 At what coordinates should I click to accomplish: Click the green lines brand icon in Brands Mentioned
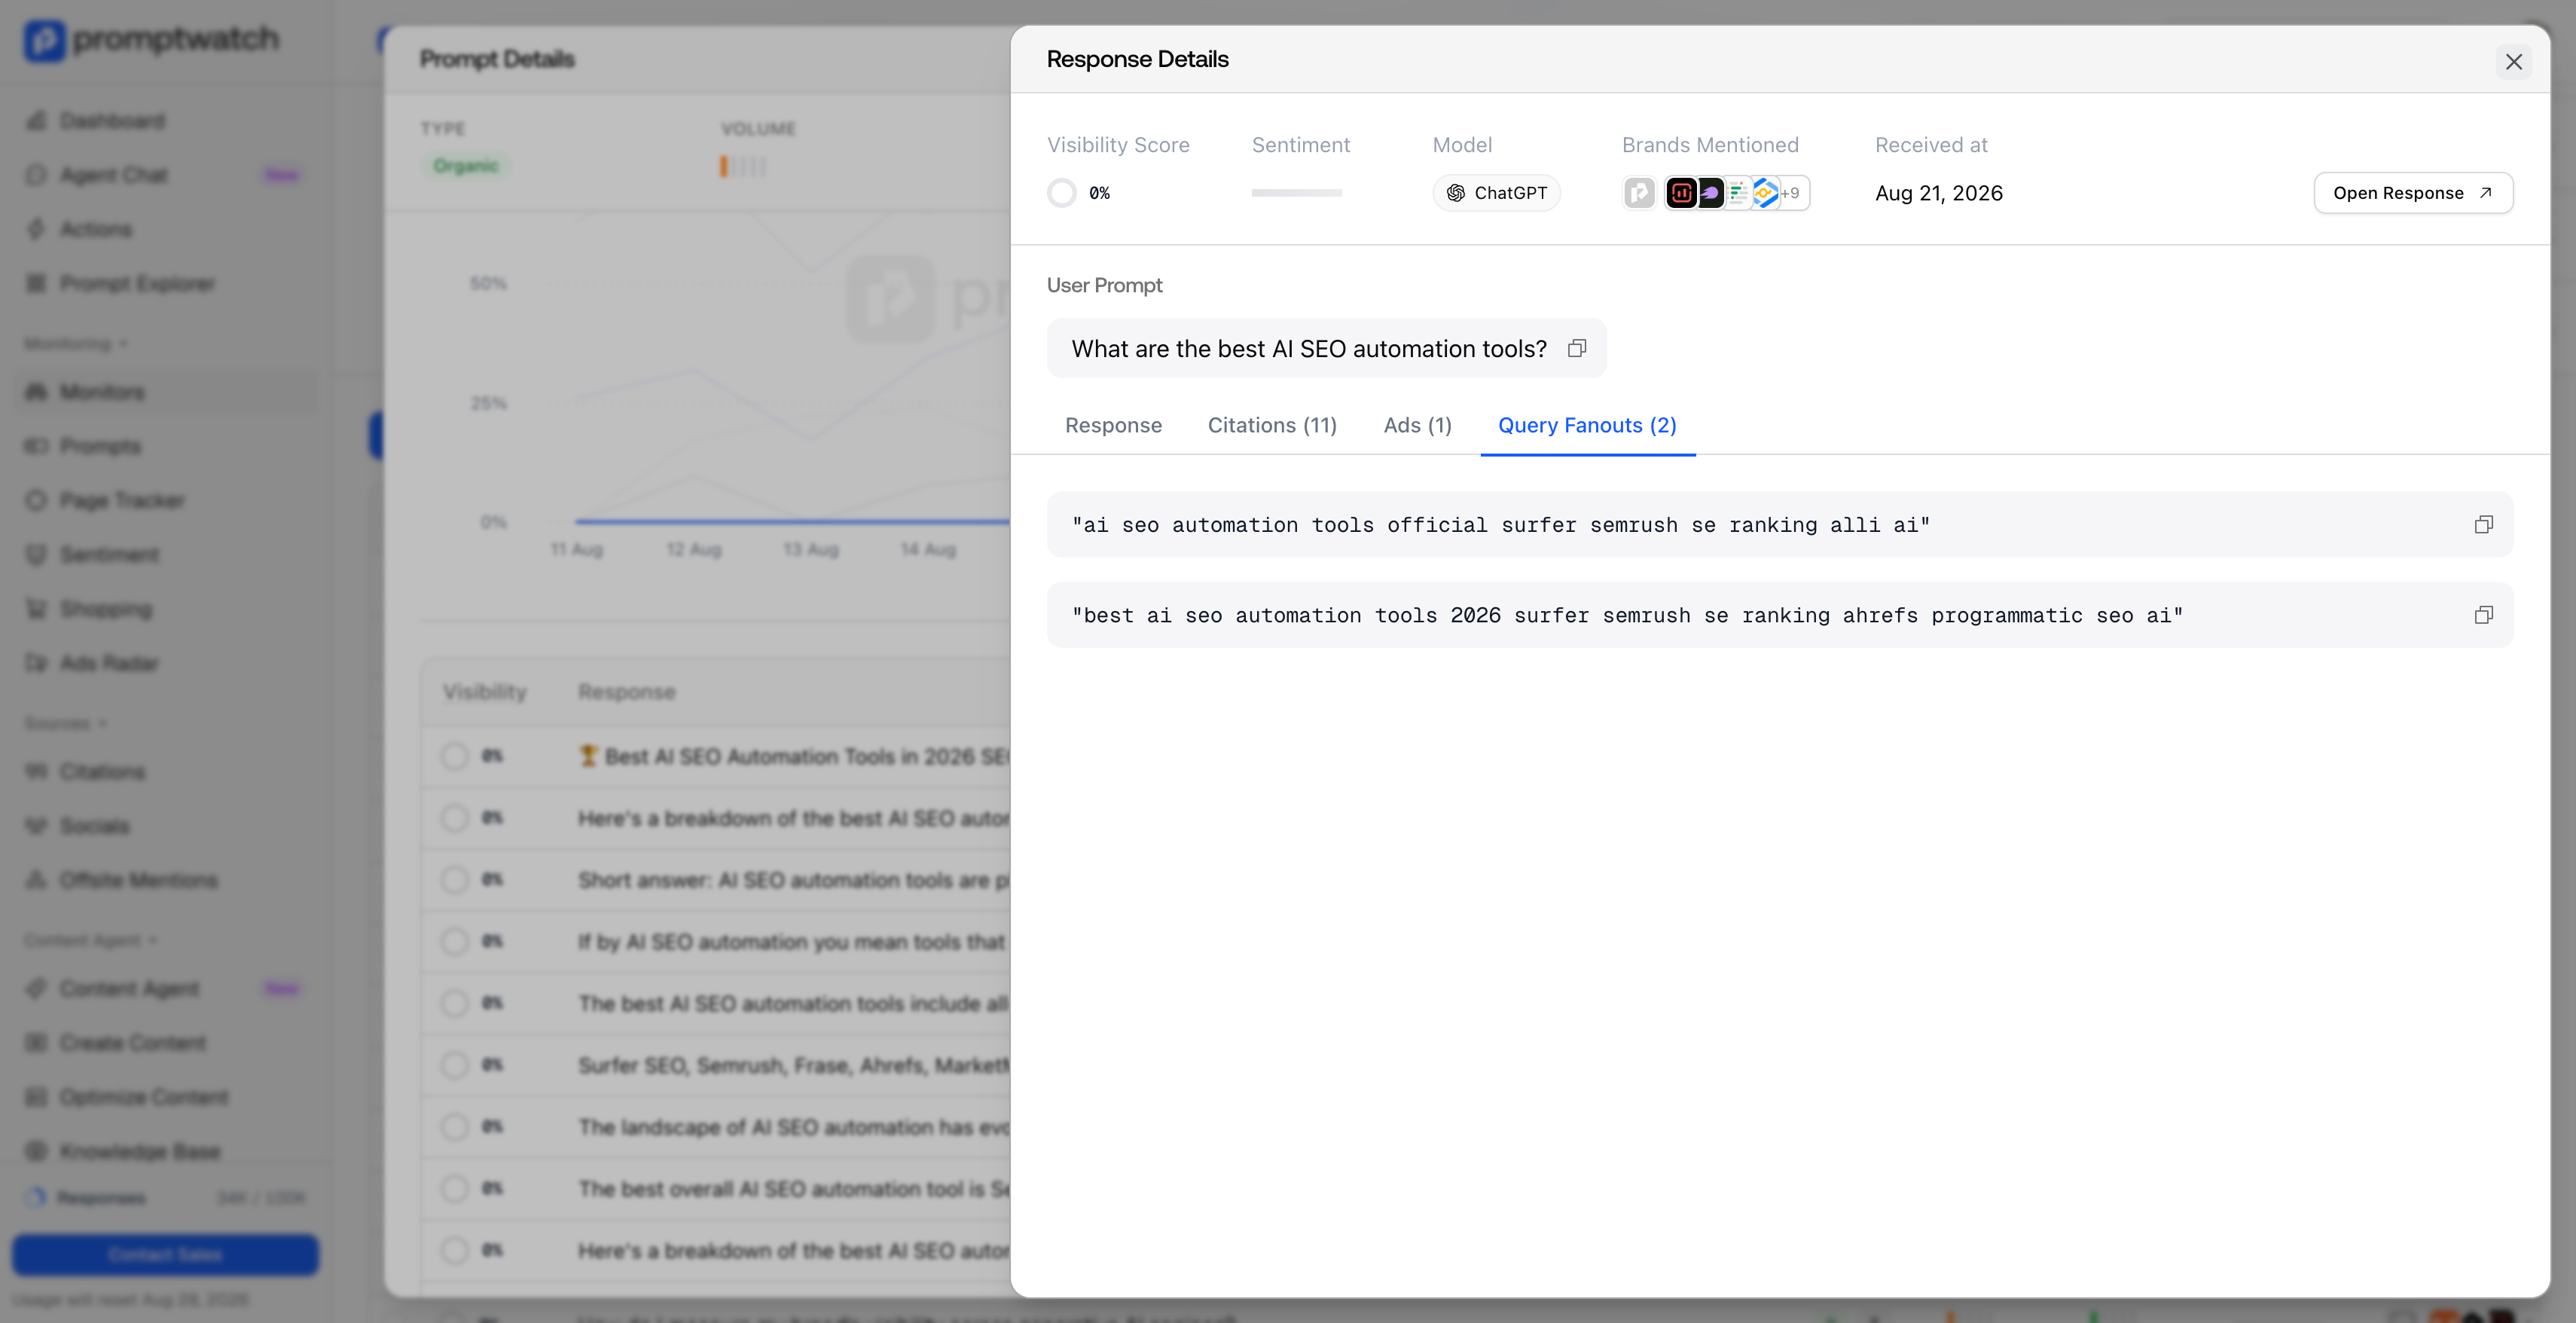[x=1738, y=193]
